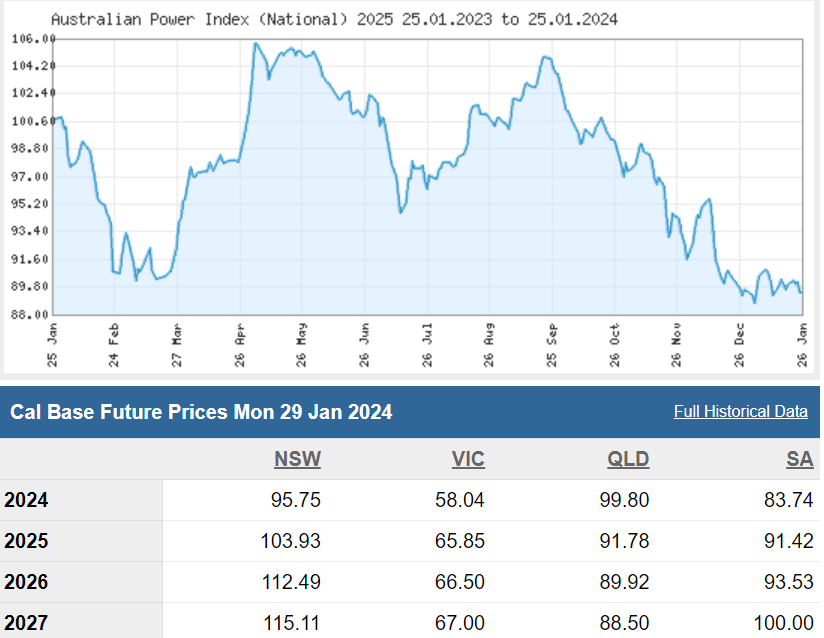This screenshot has height=638, width=824.
Task: Click the Australian Power Index chart title
Action: point(333,19)
